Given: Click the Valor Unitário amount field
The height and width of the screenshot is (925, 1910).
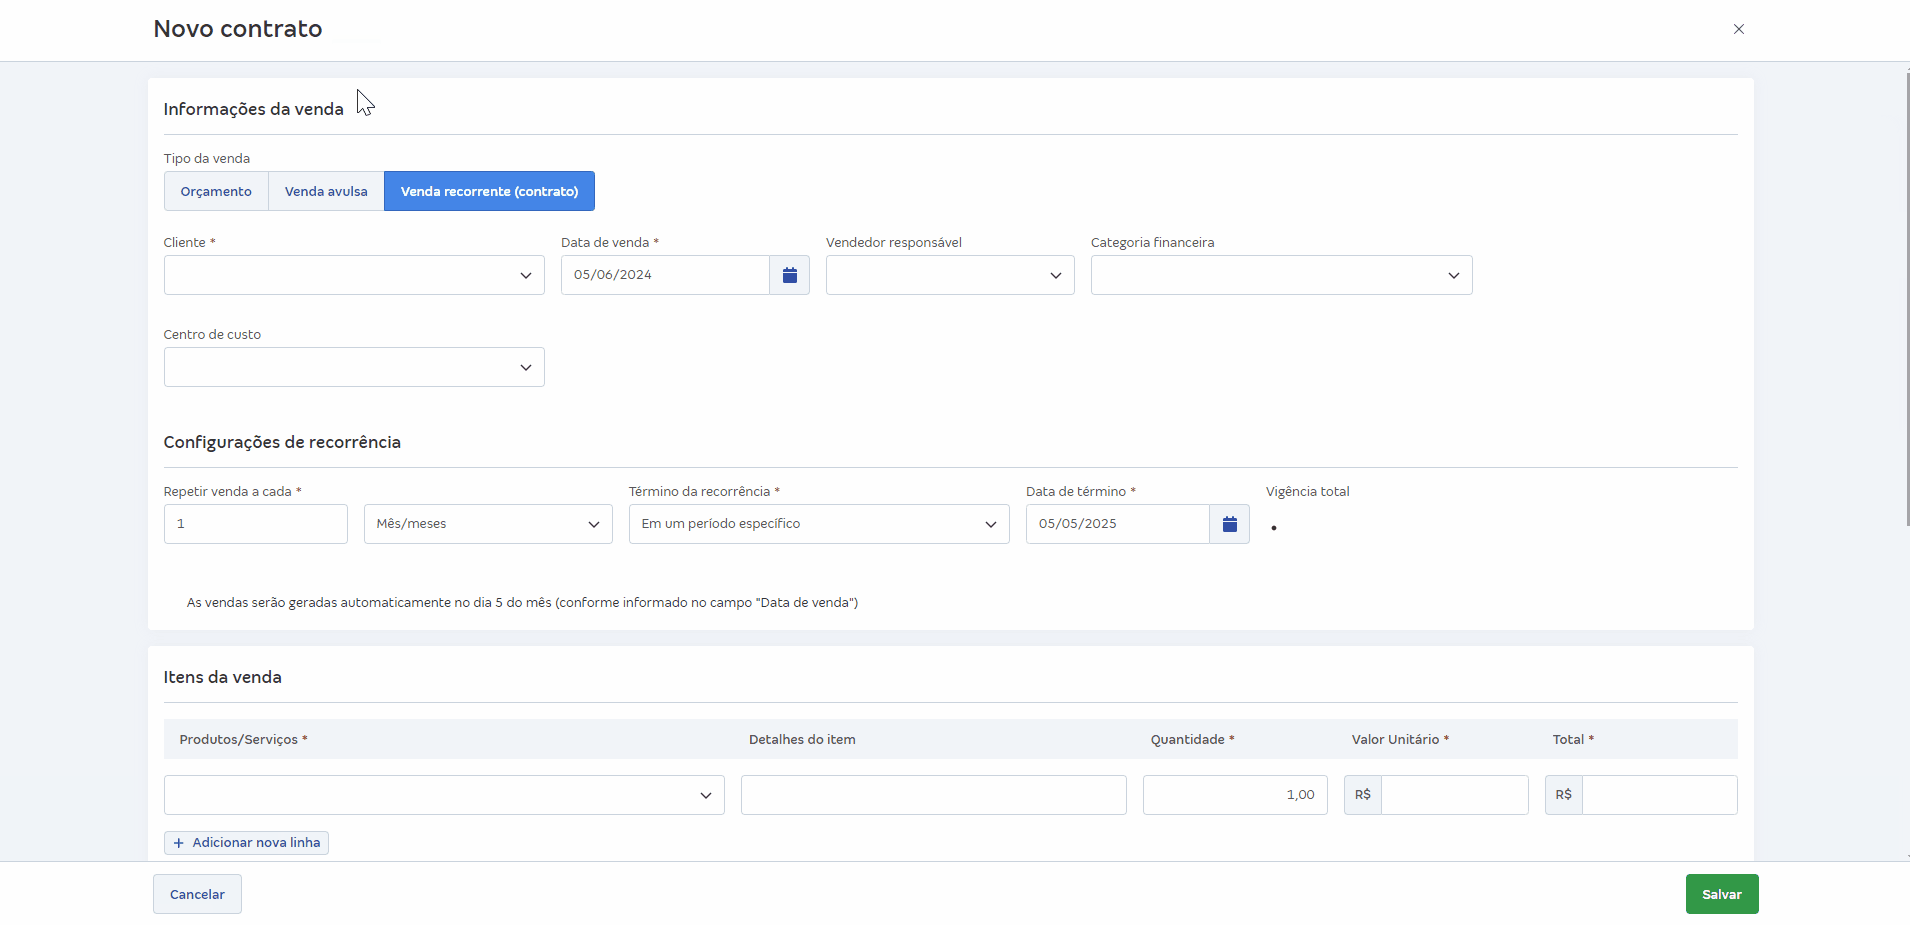Looking at the screenshot, I should (1453, 795).
